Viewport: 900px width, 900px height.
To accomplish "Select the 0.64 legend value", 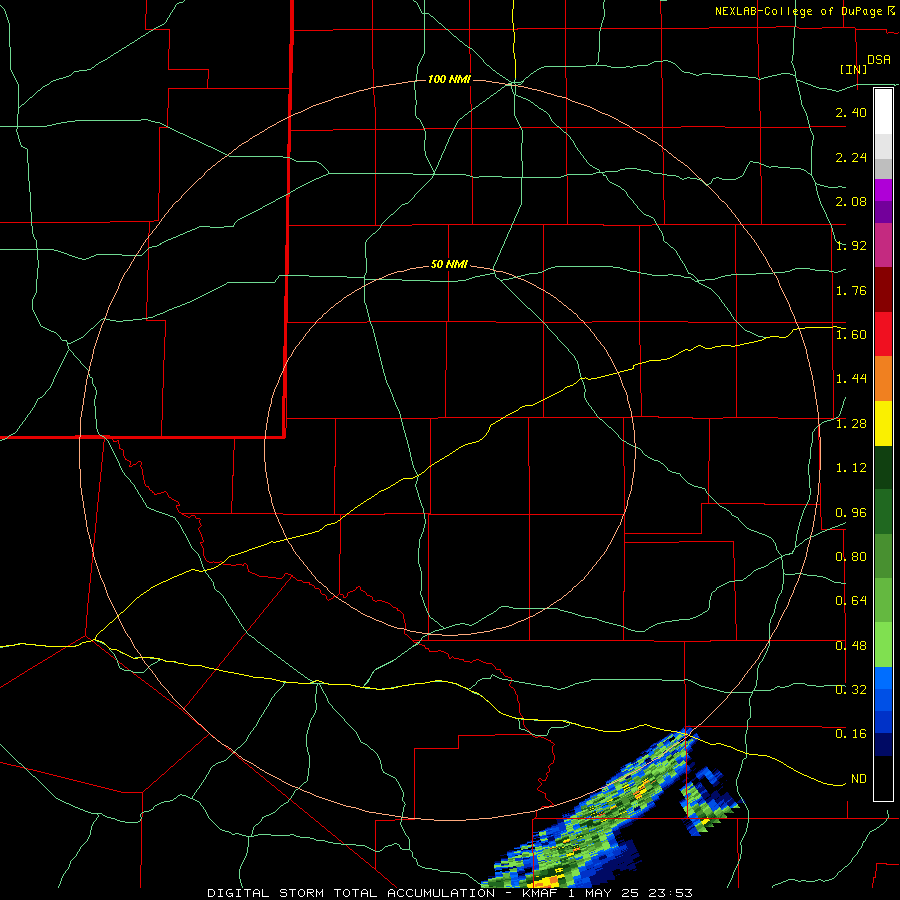I will [851, 601].
